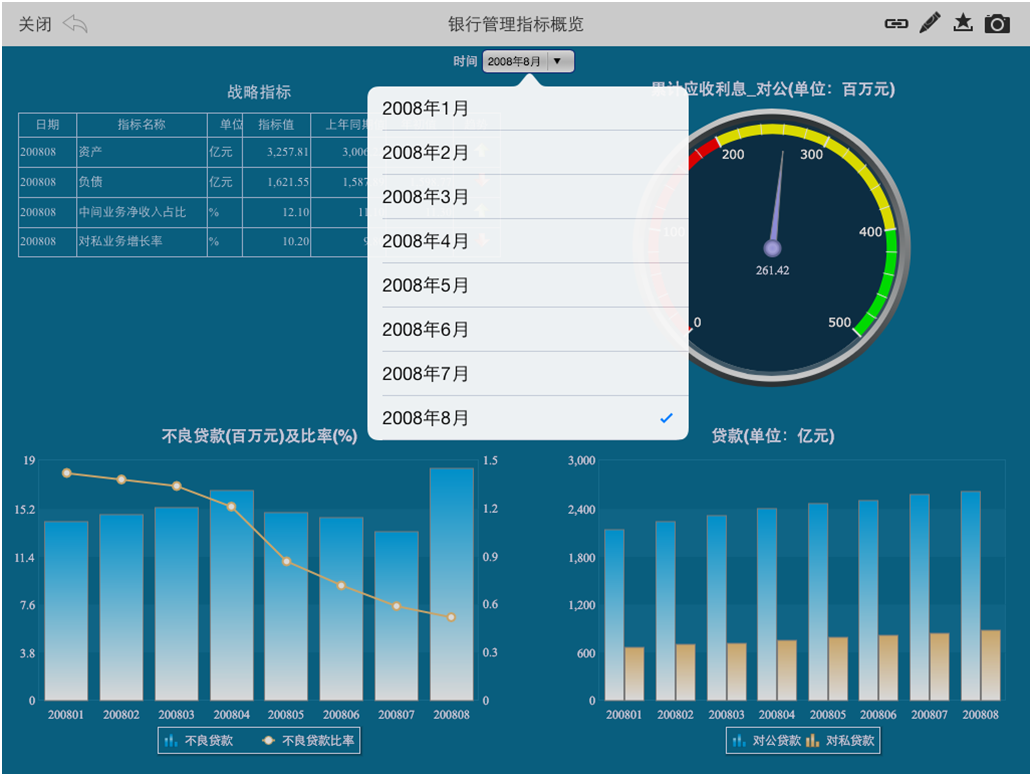Click value 1,621.55 in the table

pyautogui.click(x=288, y=182)
